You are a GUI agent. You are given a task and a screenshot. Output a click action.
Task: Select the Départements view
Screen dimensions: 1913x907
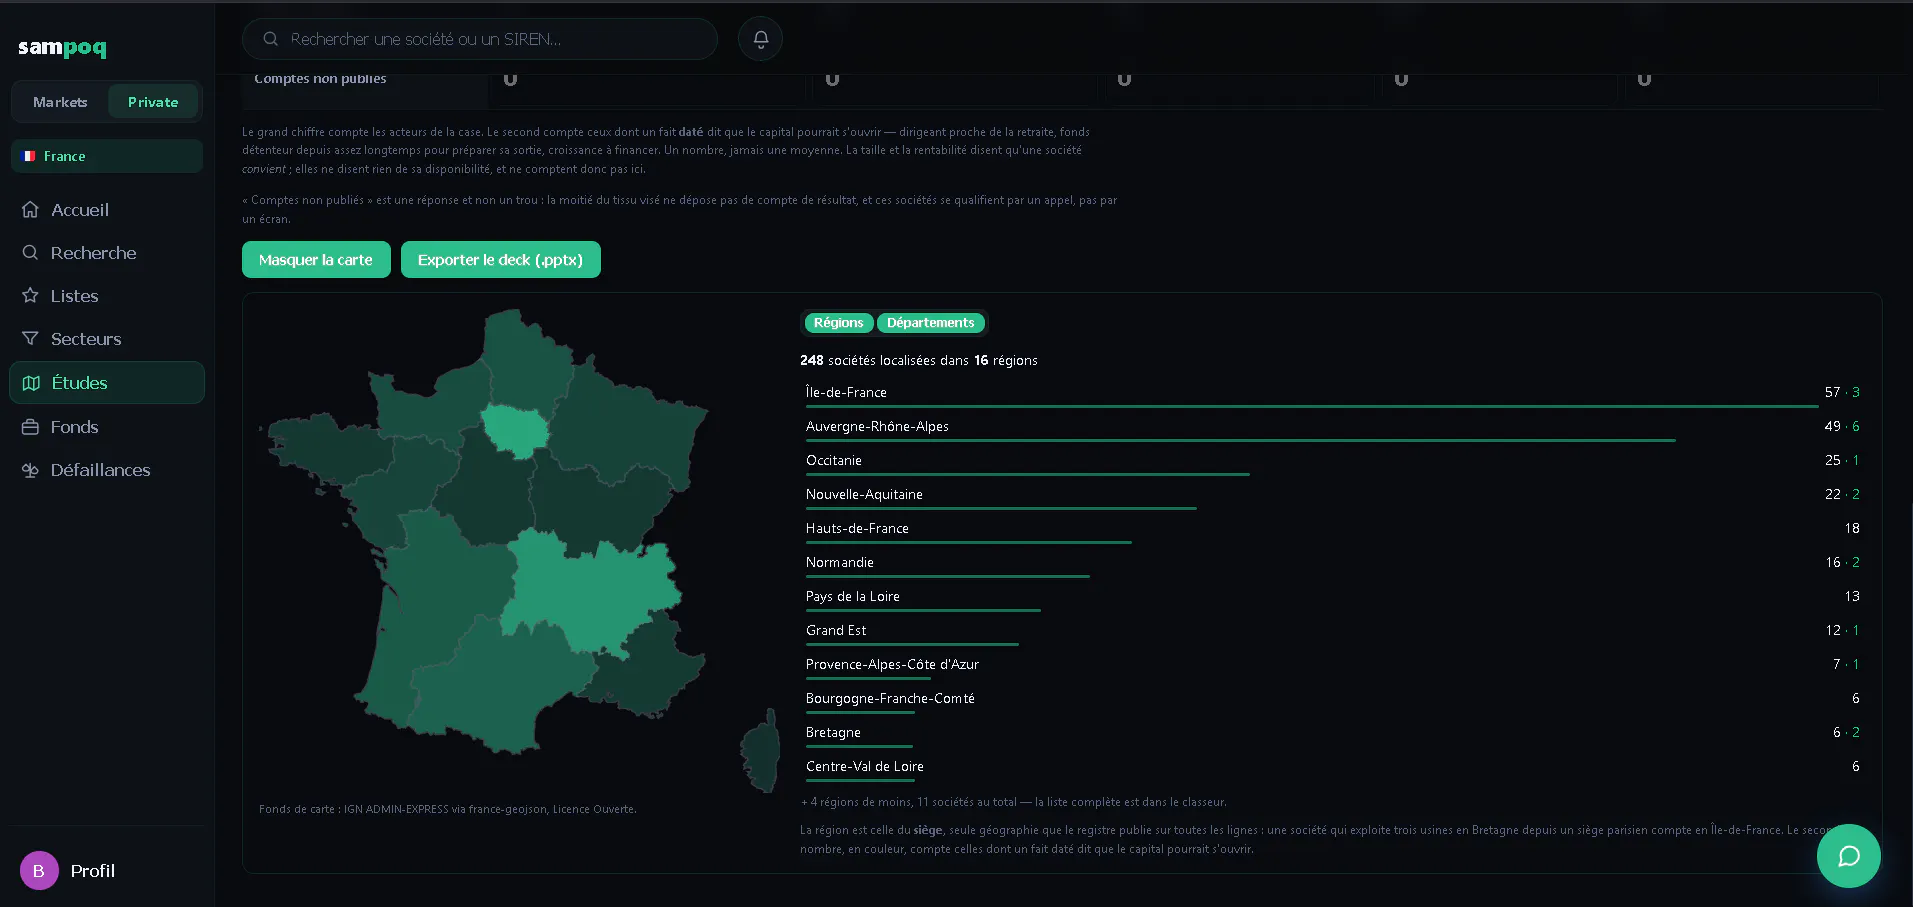930,323
